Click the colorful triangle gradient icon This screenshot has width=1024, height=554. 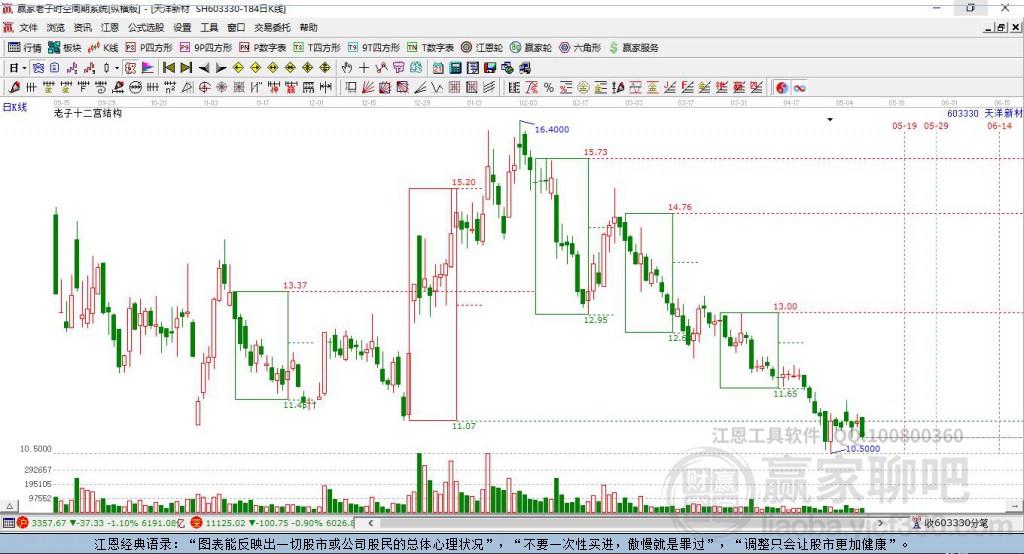pos(148,68)
